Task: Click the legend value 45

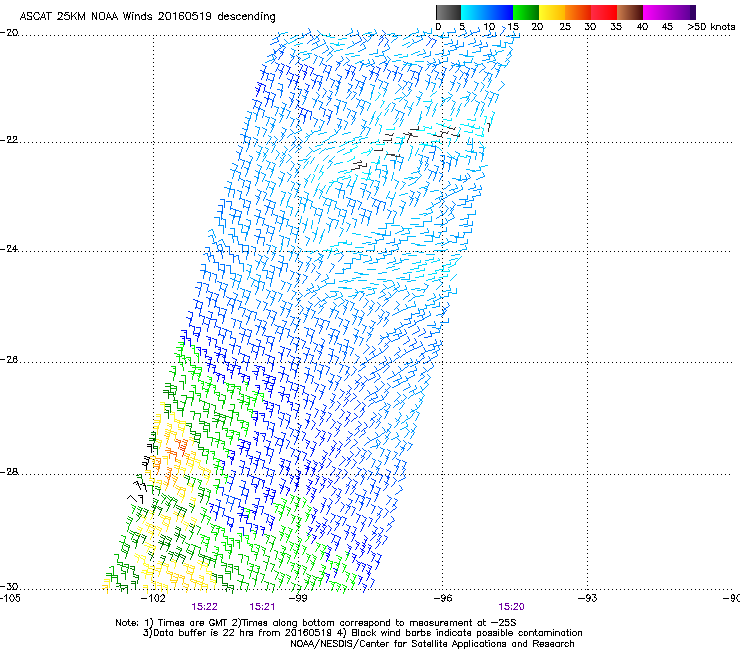Action: click(667, 27)
